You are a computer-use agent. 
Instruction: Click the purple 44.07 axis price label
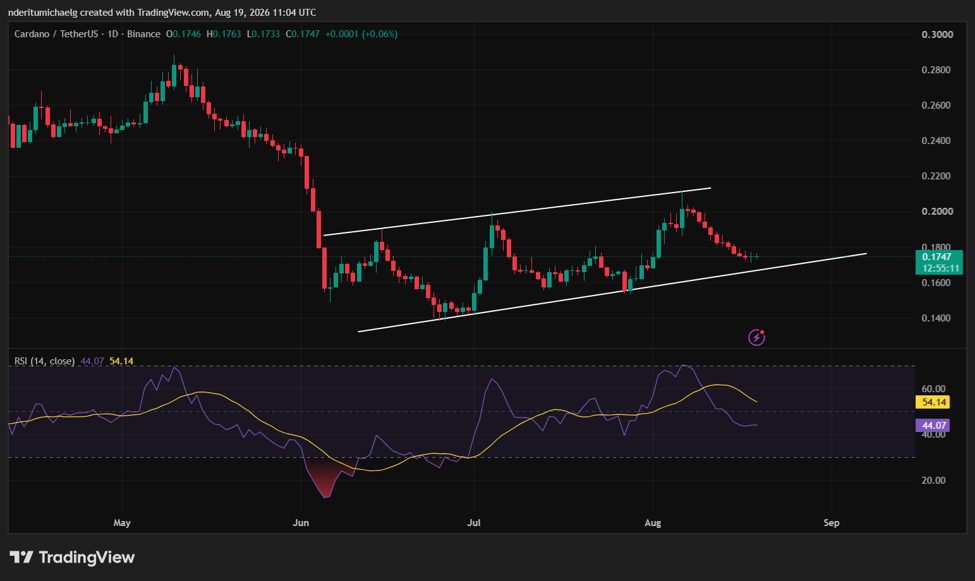click(933, 425)
